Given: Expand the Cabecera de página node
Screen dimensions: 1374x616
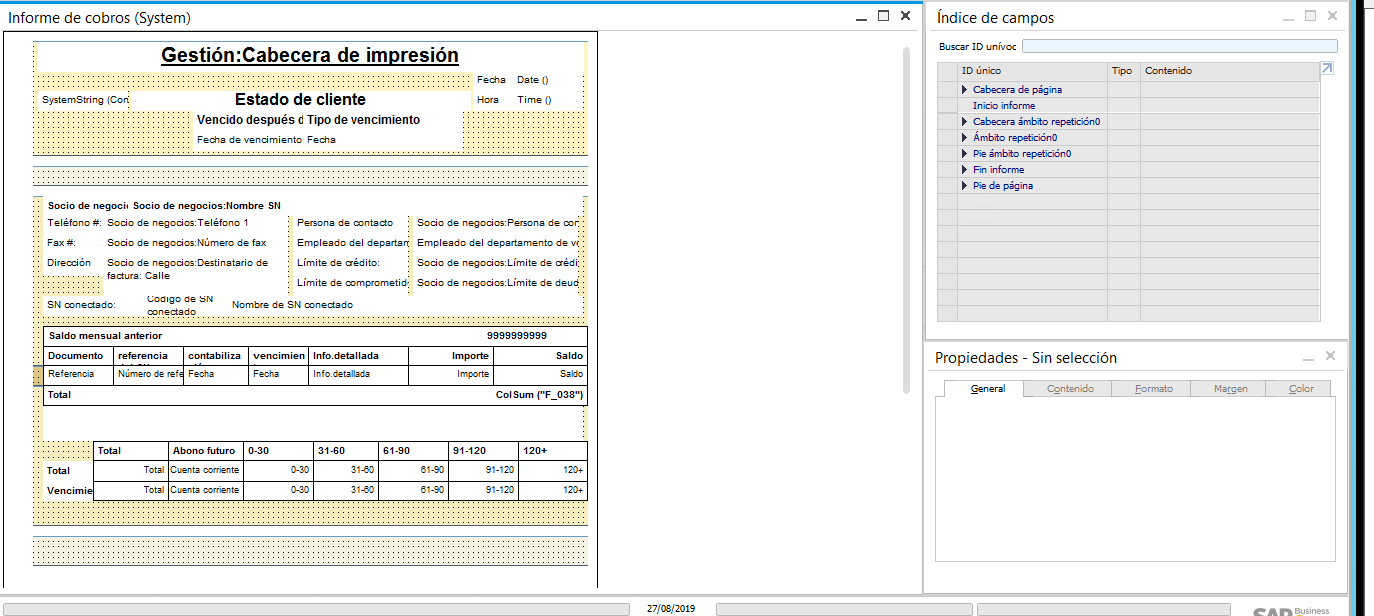Looking at the screenshot, I should pos(965,90).
